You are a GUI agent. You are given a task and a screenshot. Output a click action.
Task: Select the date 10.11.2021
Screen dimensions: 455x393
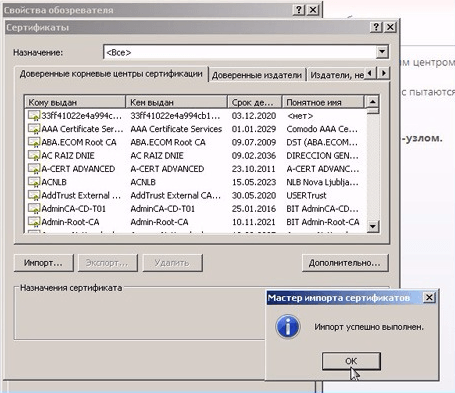click(254, 222)
